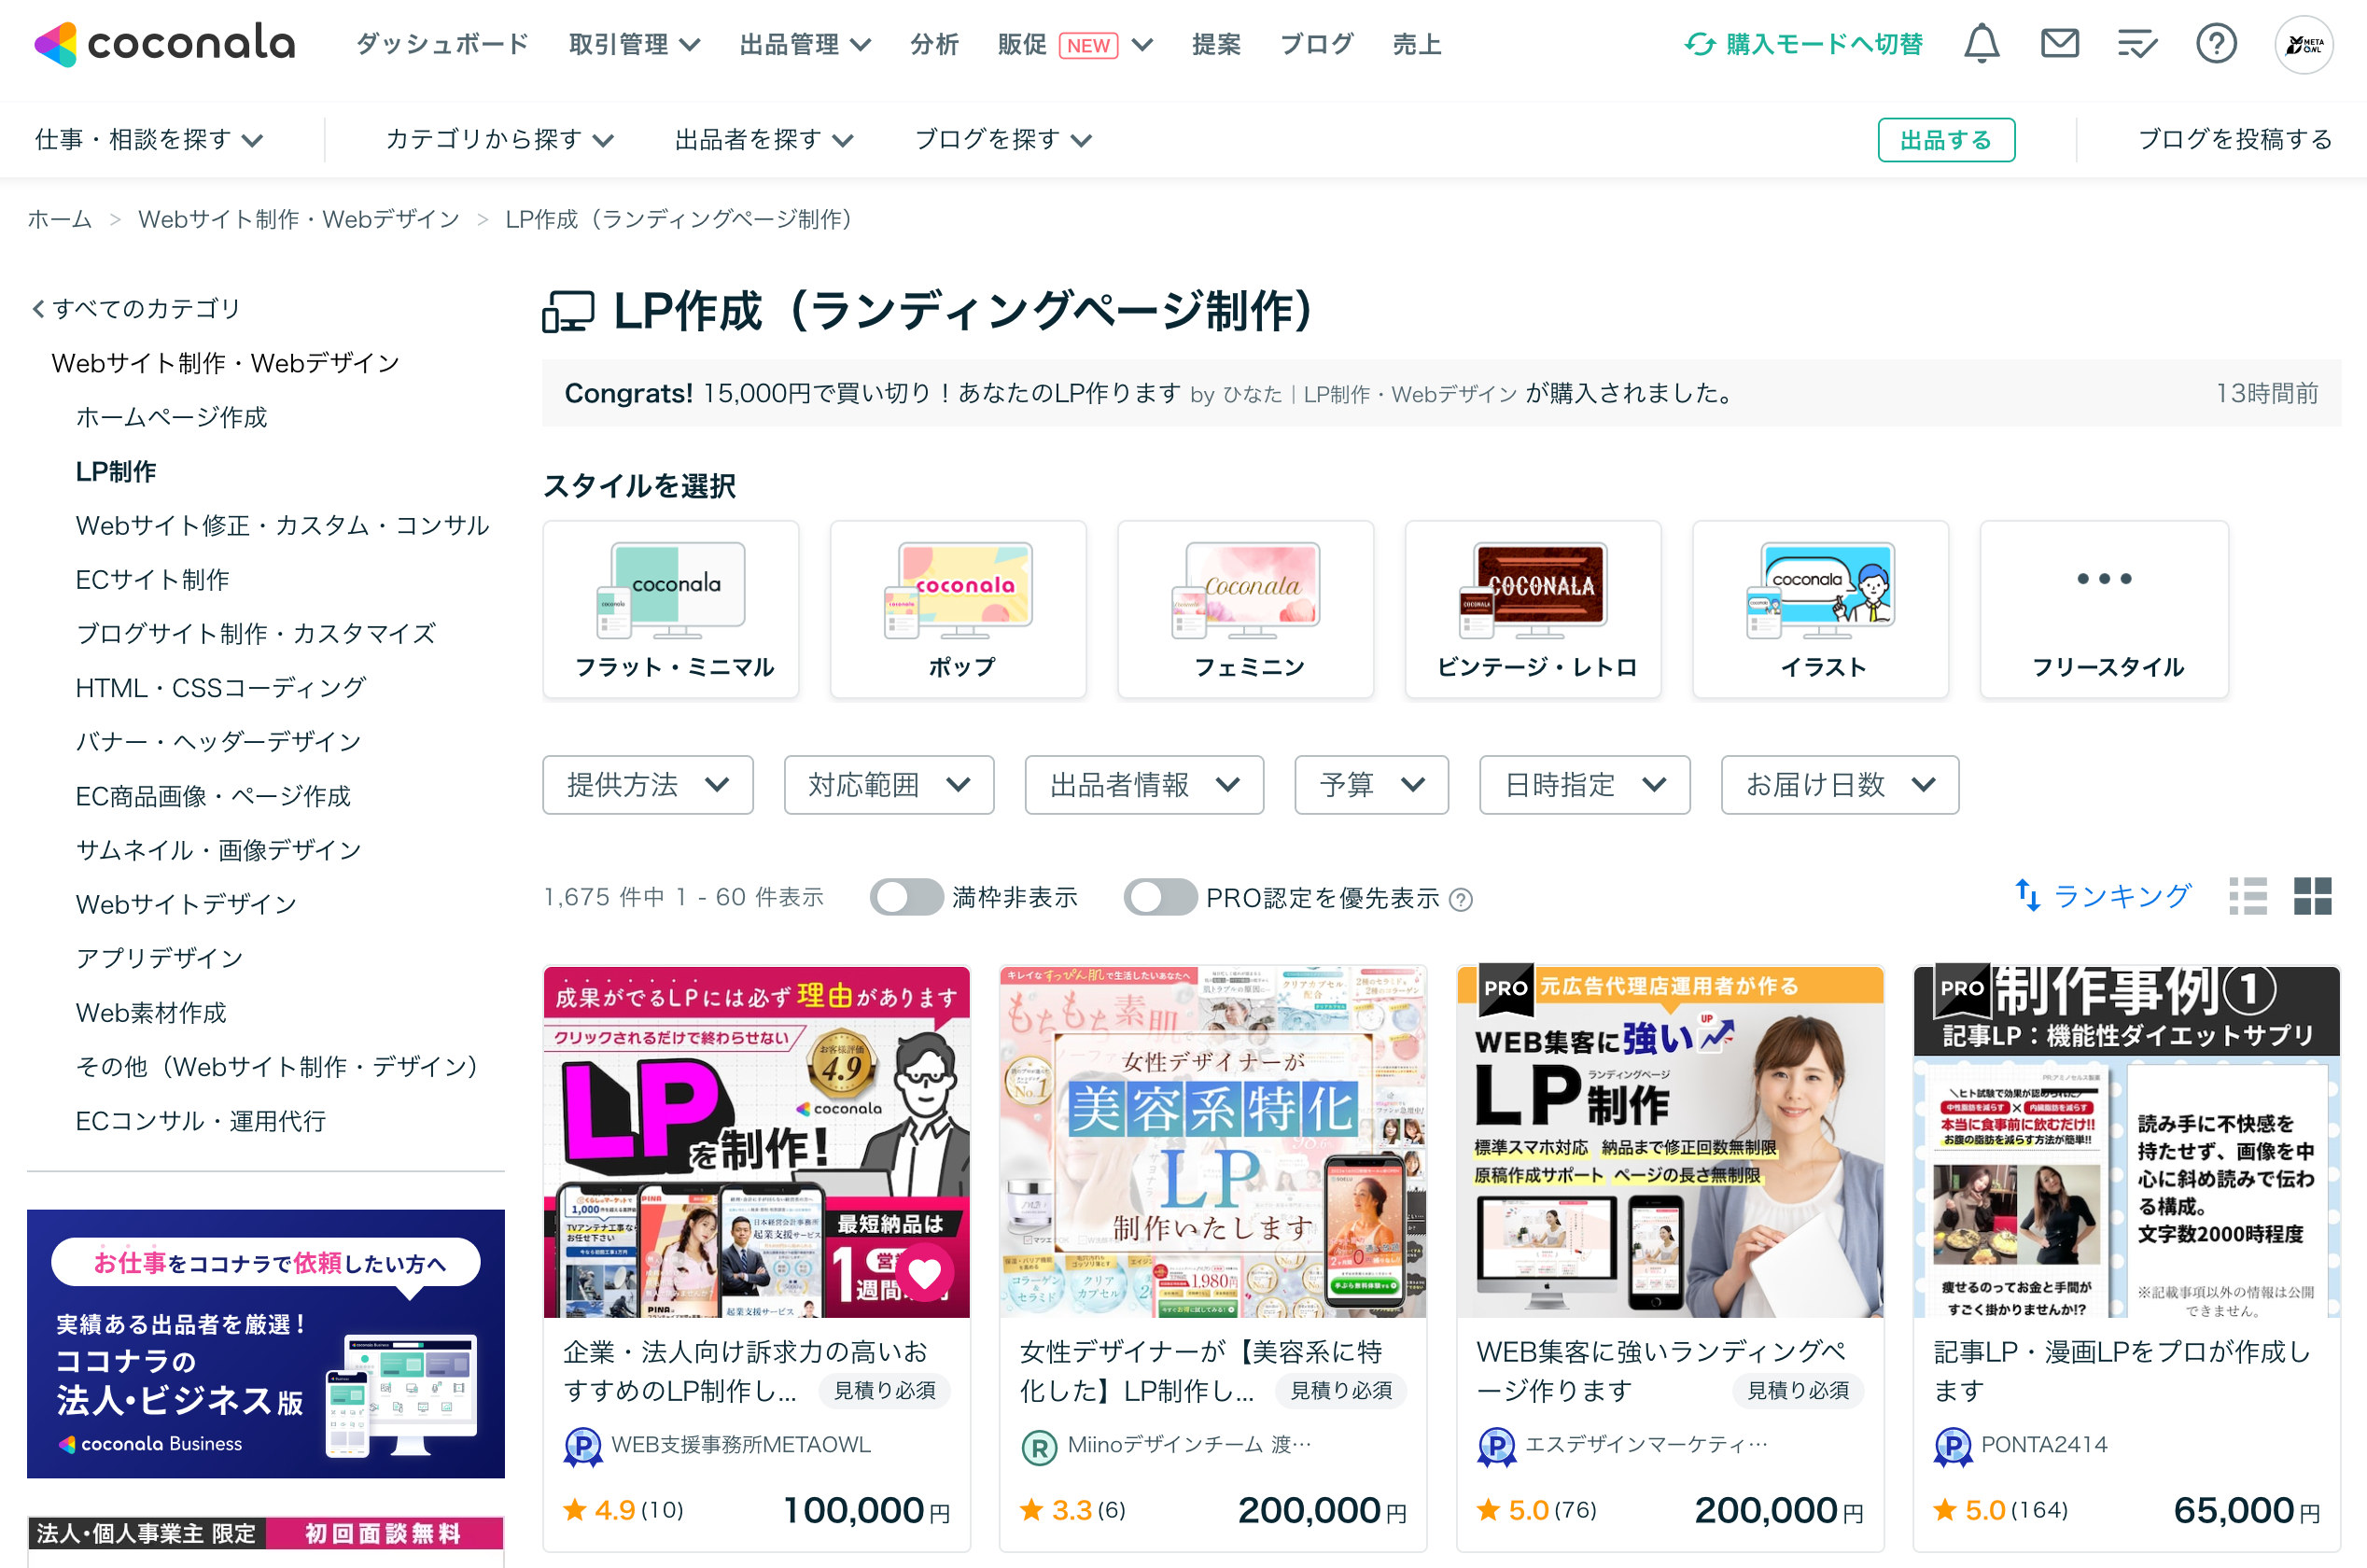The height and width of the screenshot is (1568, 2367).
Task: Open 美容系特化 LP service thumbnail
Action: pos(1213,1141)
